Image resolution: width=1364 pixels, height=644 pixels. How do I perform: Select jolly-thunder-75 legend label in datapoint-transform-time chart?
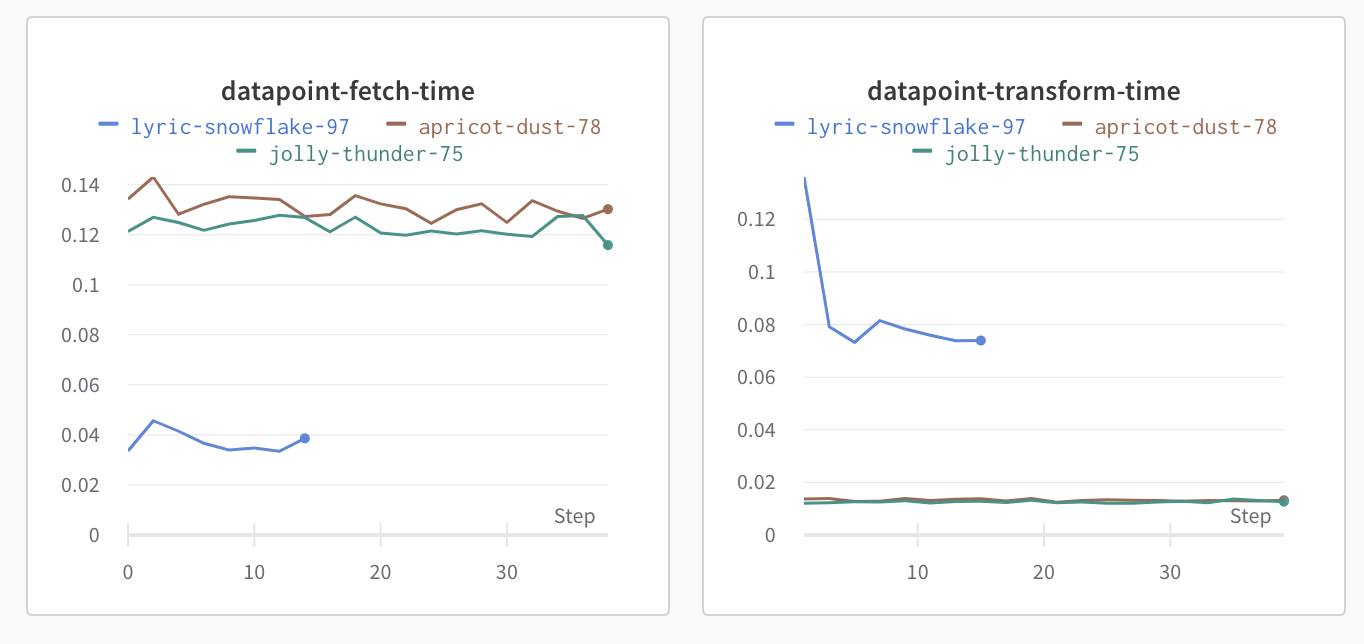[x=1042, y=154]
